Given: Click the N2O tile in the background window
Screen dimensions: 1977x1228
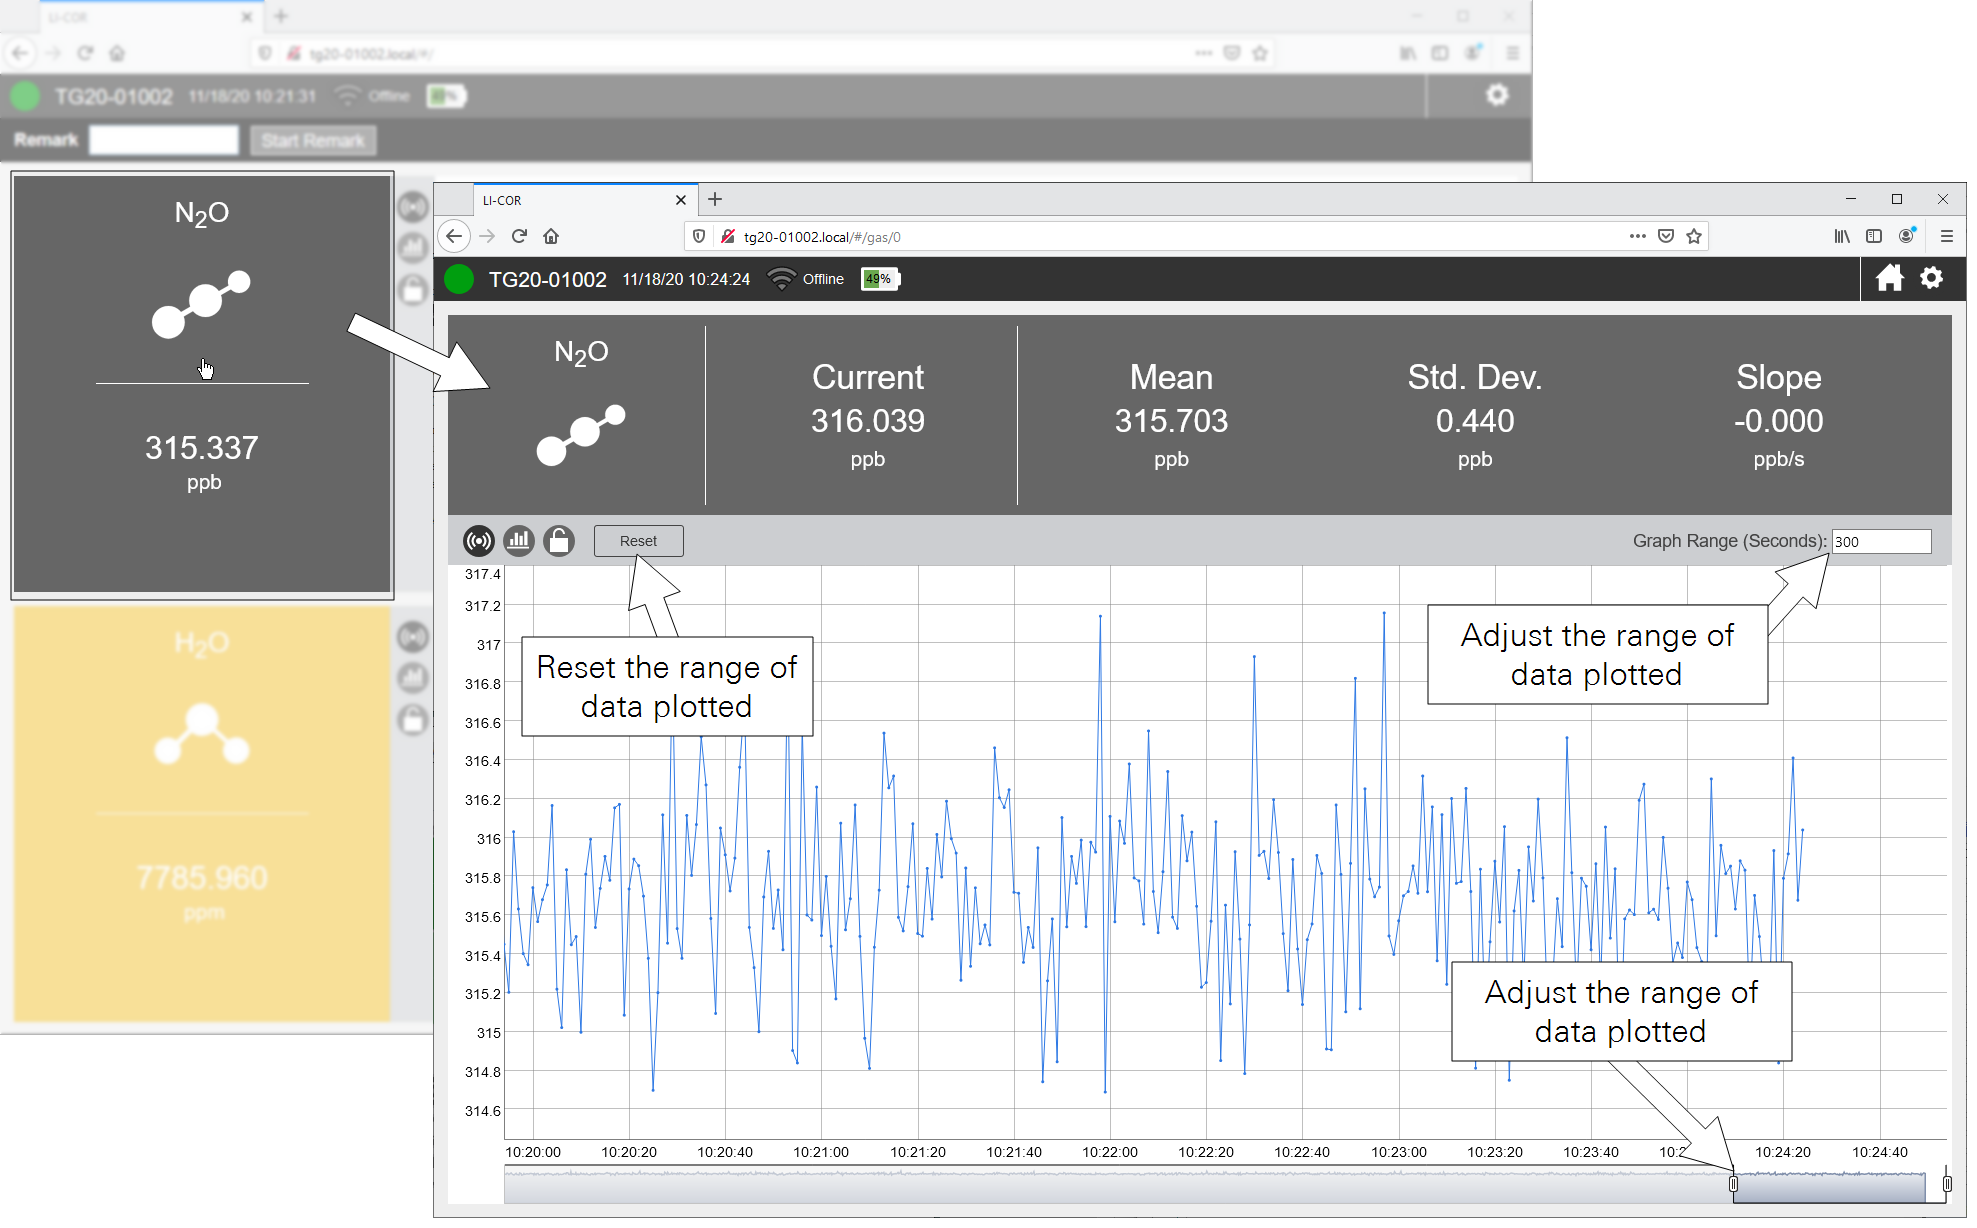Looking at the screenshot, I should [x=202, y=384].
